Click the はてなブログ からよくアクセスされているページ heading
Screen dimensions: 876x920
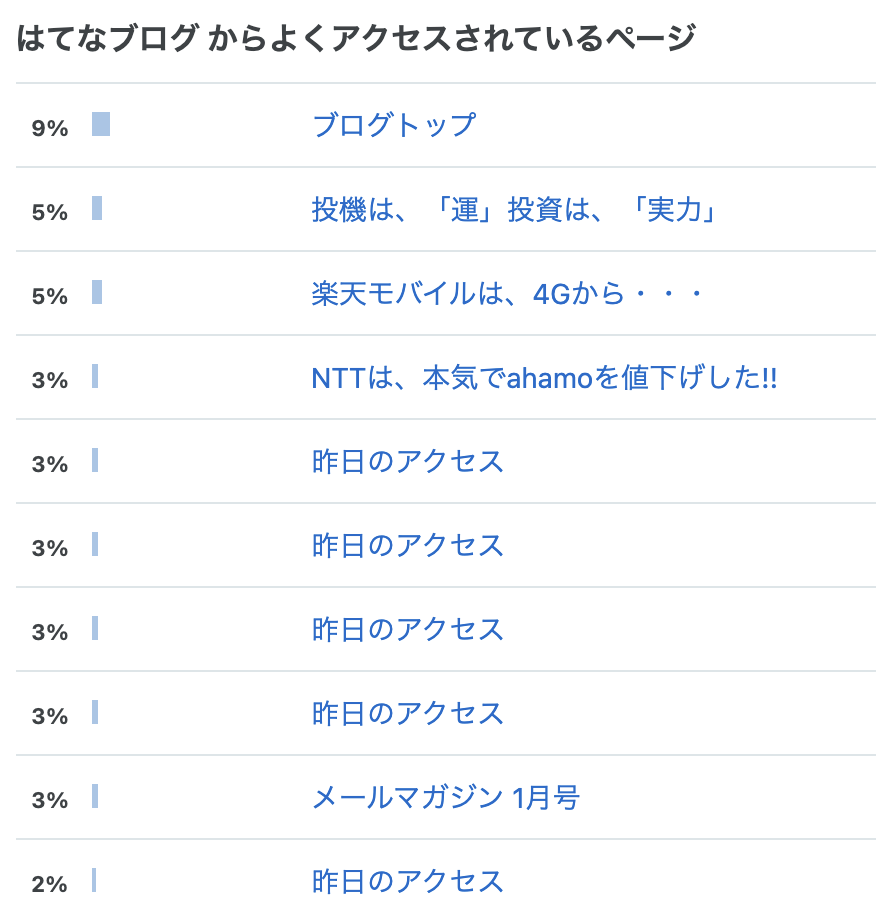356,38
